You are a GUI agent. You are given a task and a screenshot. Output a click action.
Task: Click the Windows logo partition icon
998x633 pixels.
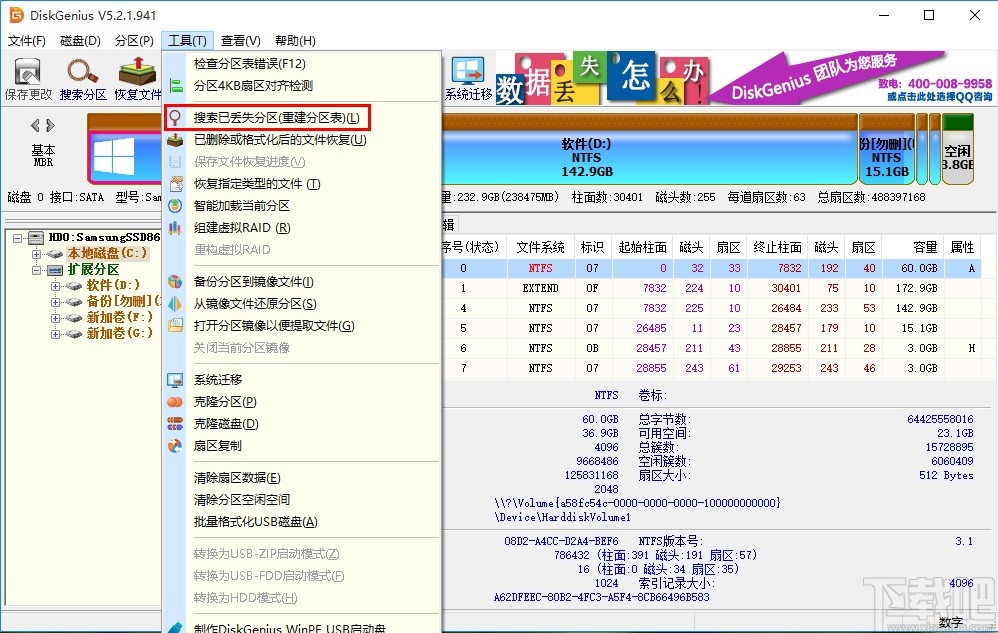[114, 157]
